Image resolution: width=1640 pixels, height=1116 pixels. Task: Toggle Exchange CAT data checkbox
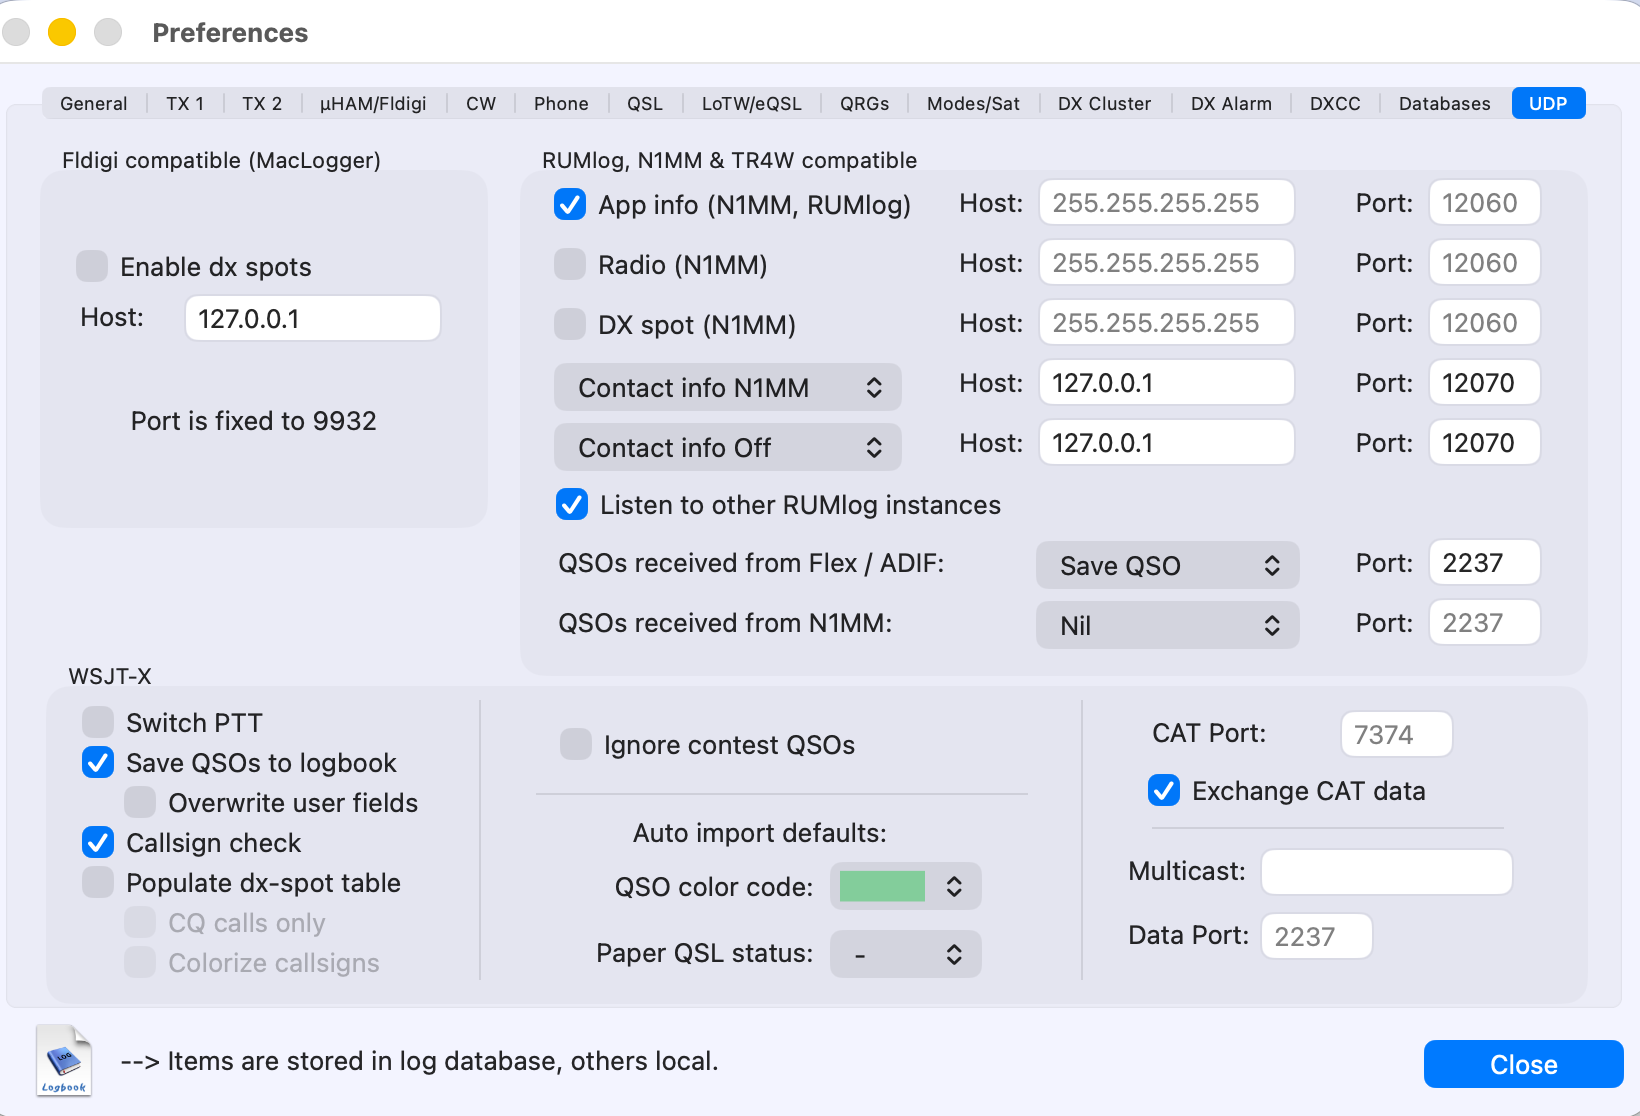1164,791
